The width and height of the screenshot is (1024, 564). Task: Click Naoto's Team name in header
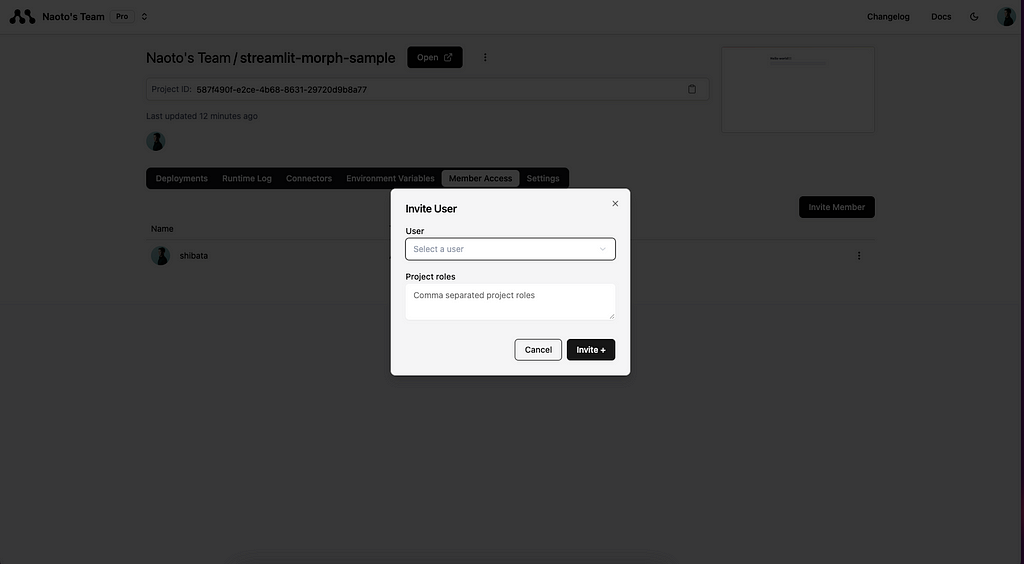pos(73,17)
